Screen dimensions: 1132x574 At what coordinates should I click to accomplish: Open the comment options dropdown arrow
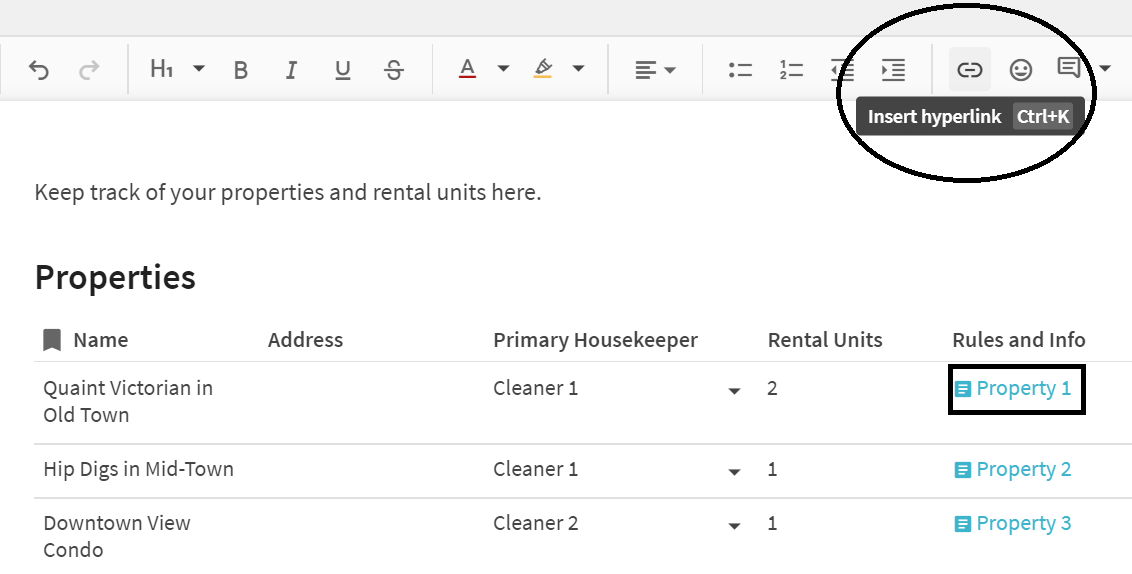pos(1105,69)
